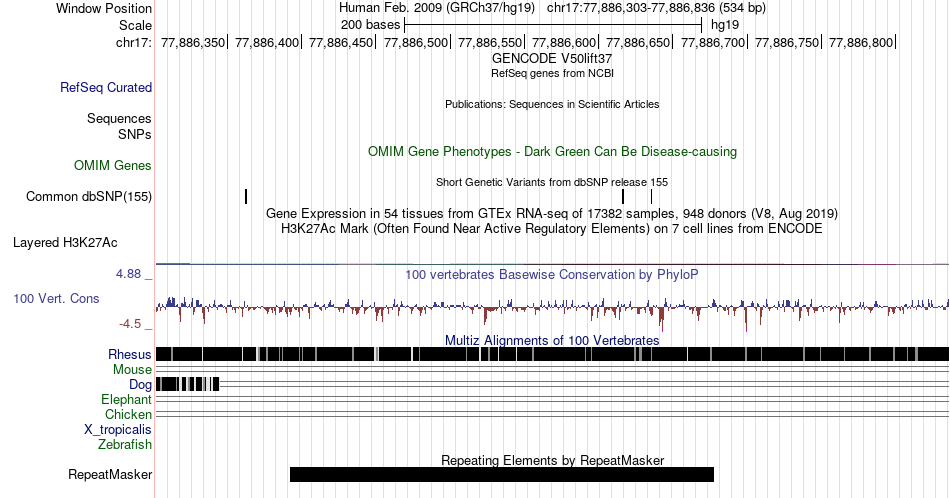Click the 'RefSeq genes from NCBI' title

552,73
